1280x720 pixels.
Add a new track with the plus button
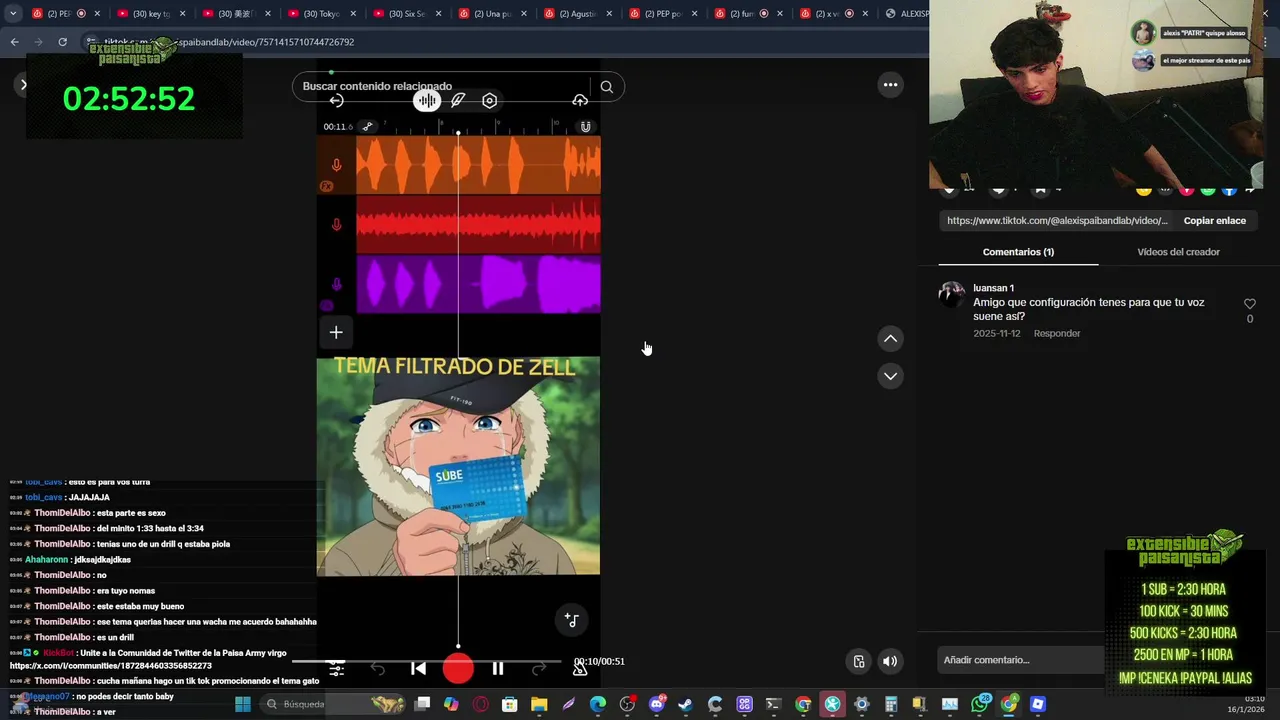(336, 332)
